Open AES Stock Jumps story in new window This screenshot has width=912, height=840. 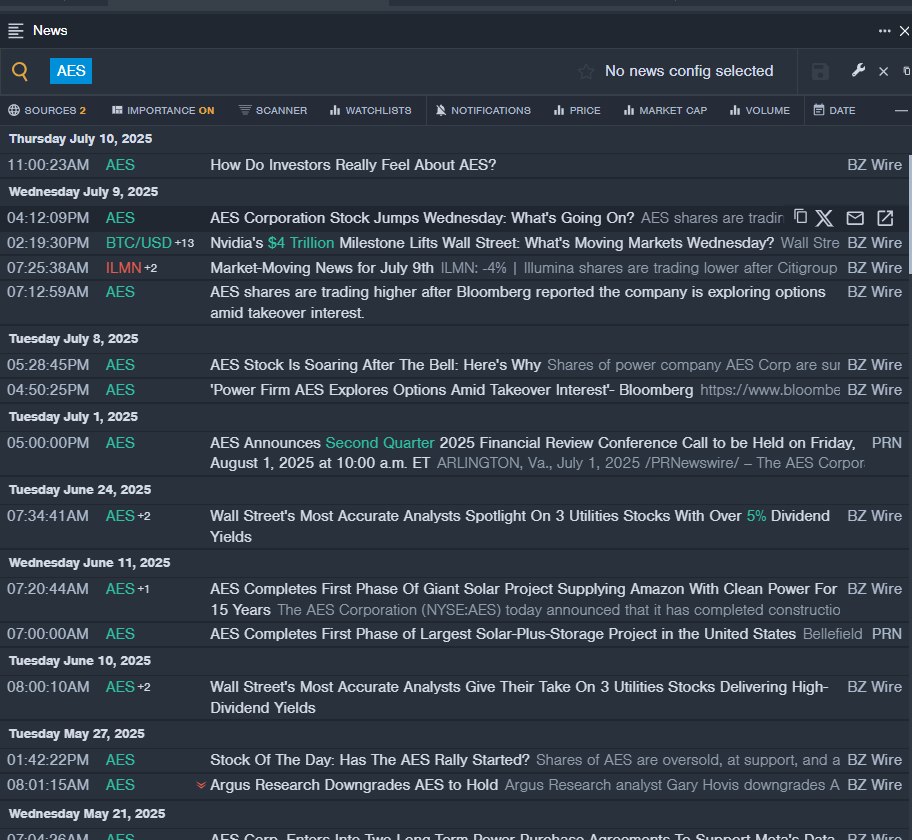pos(885,218)
